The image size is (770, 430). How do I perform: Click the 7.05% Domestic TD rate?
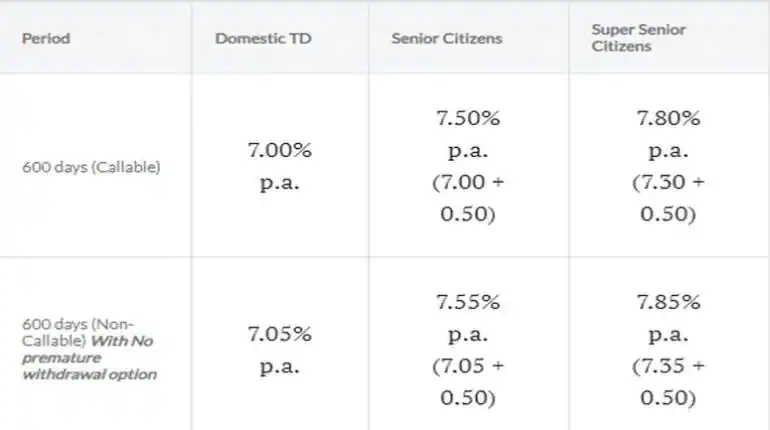pos(280,334)
